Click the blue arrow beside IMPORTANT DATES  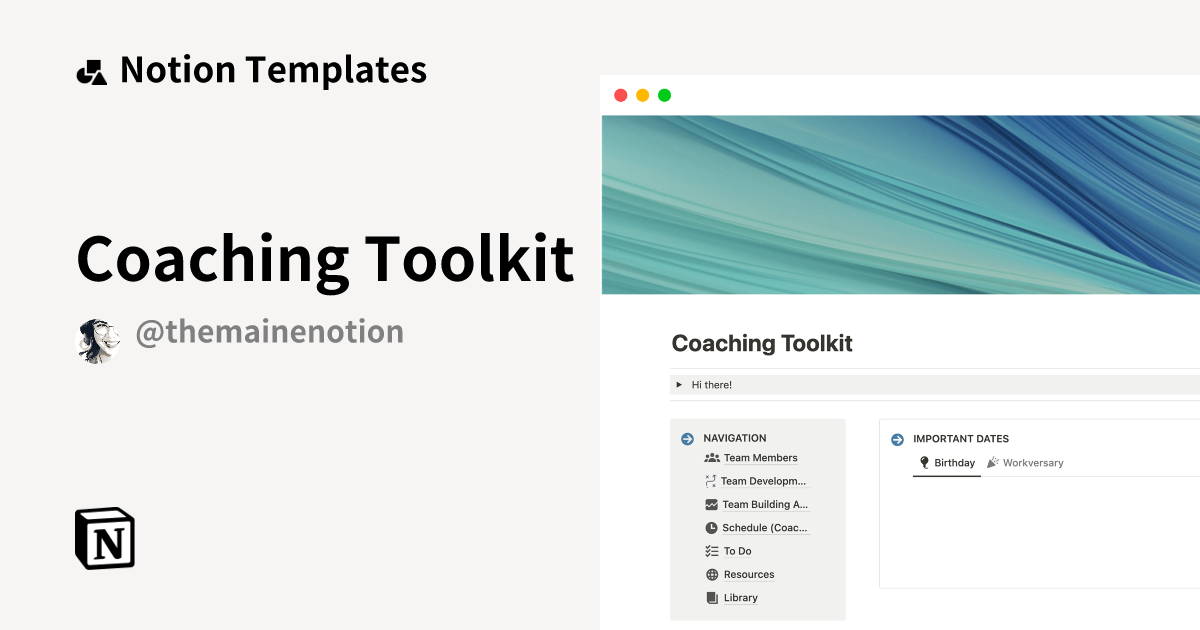pyautogui.click(x=896, y=439)
